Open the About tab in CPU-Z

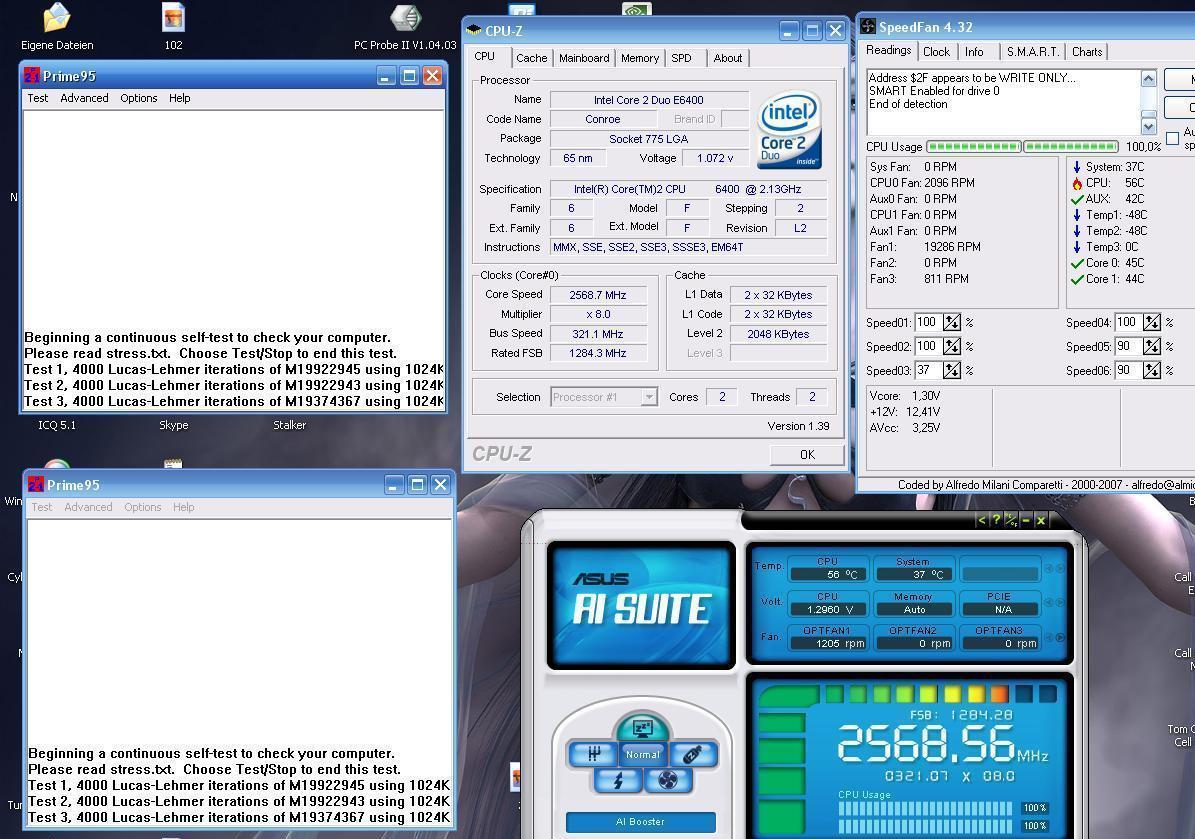tap(728, 58)
